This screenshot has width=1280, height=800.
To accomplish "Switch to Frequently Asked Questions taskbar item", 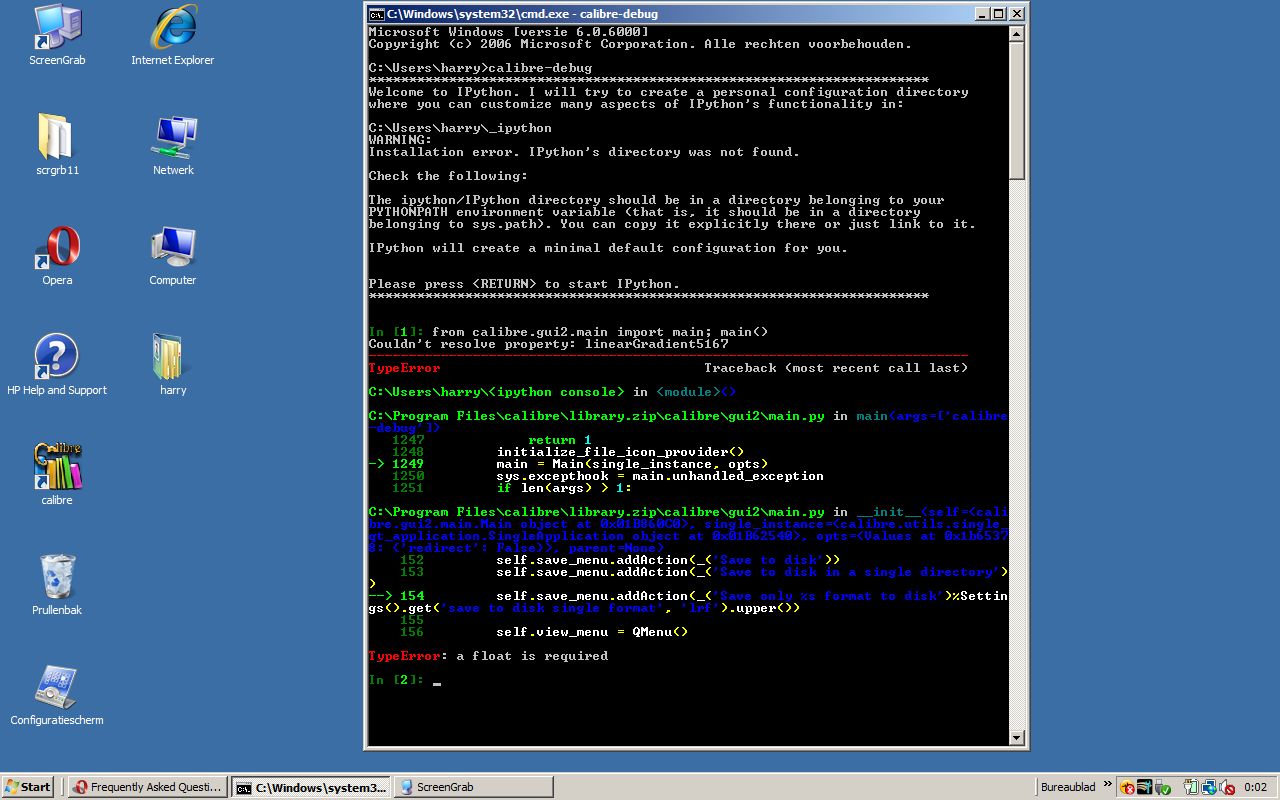I will [149, 787].
